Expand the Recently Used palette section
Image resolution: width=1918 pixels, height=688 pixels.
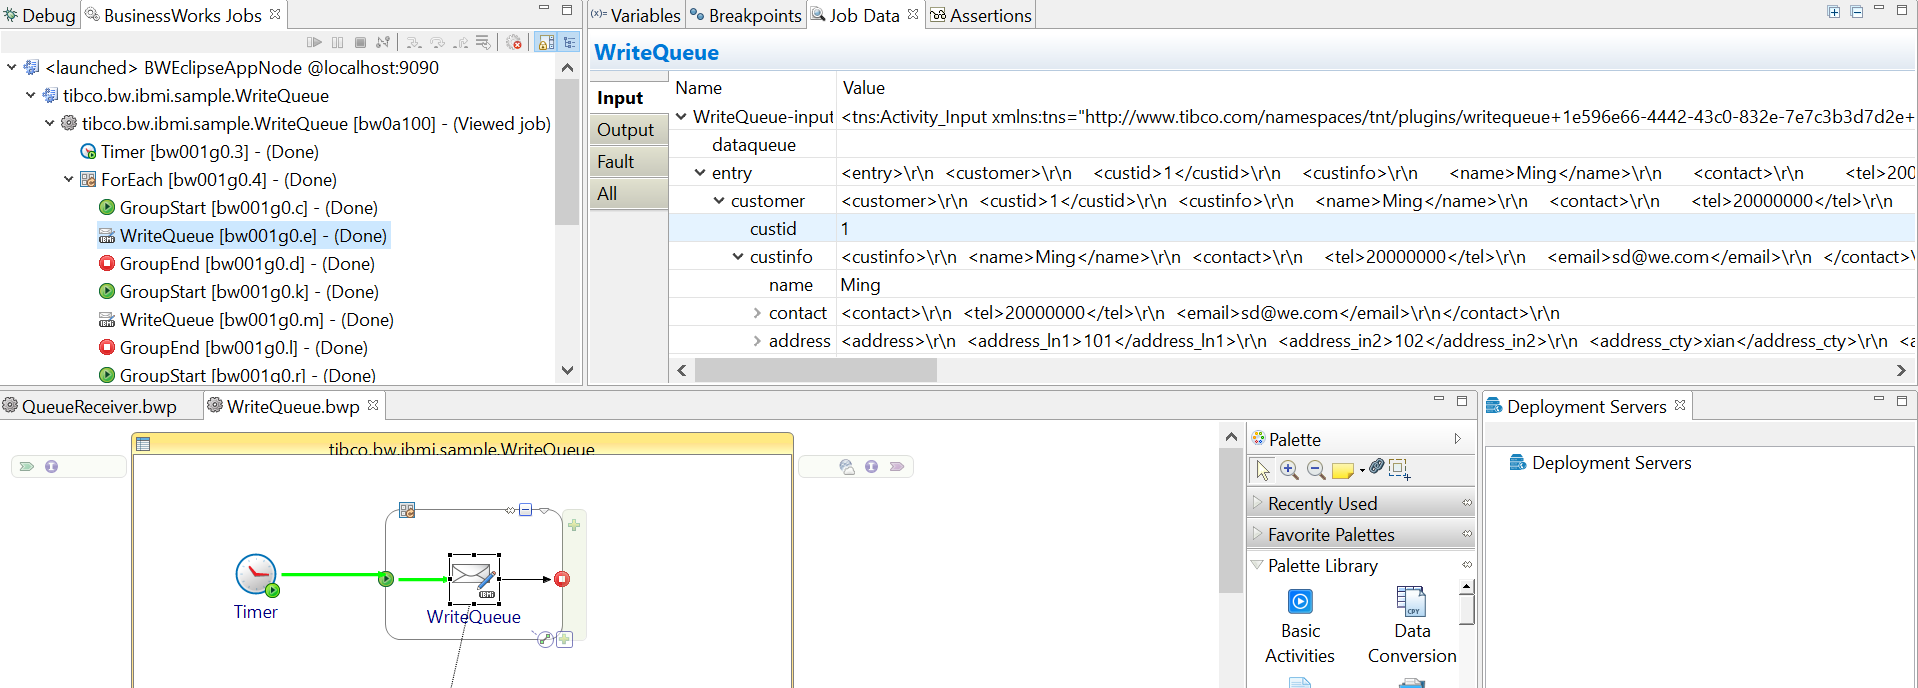(x=1322, y=503)
